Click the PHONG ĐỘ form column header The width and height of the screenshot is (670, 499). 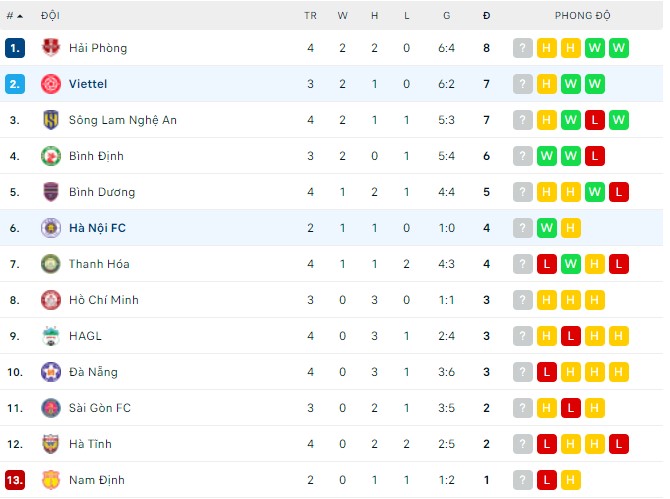point(583,16)
